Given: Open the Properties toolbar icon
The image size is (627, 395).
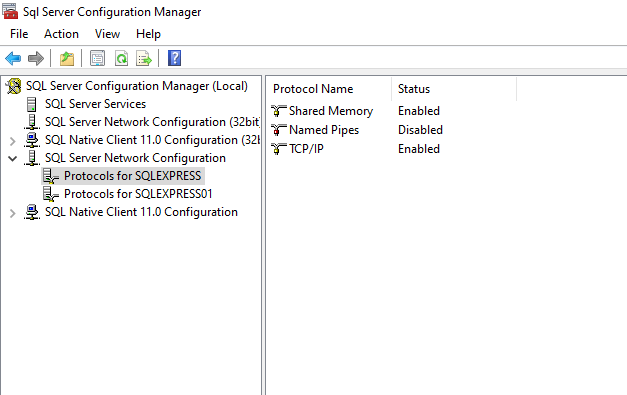Looking at the screenshot, I should point(98,58).
